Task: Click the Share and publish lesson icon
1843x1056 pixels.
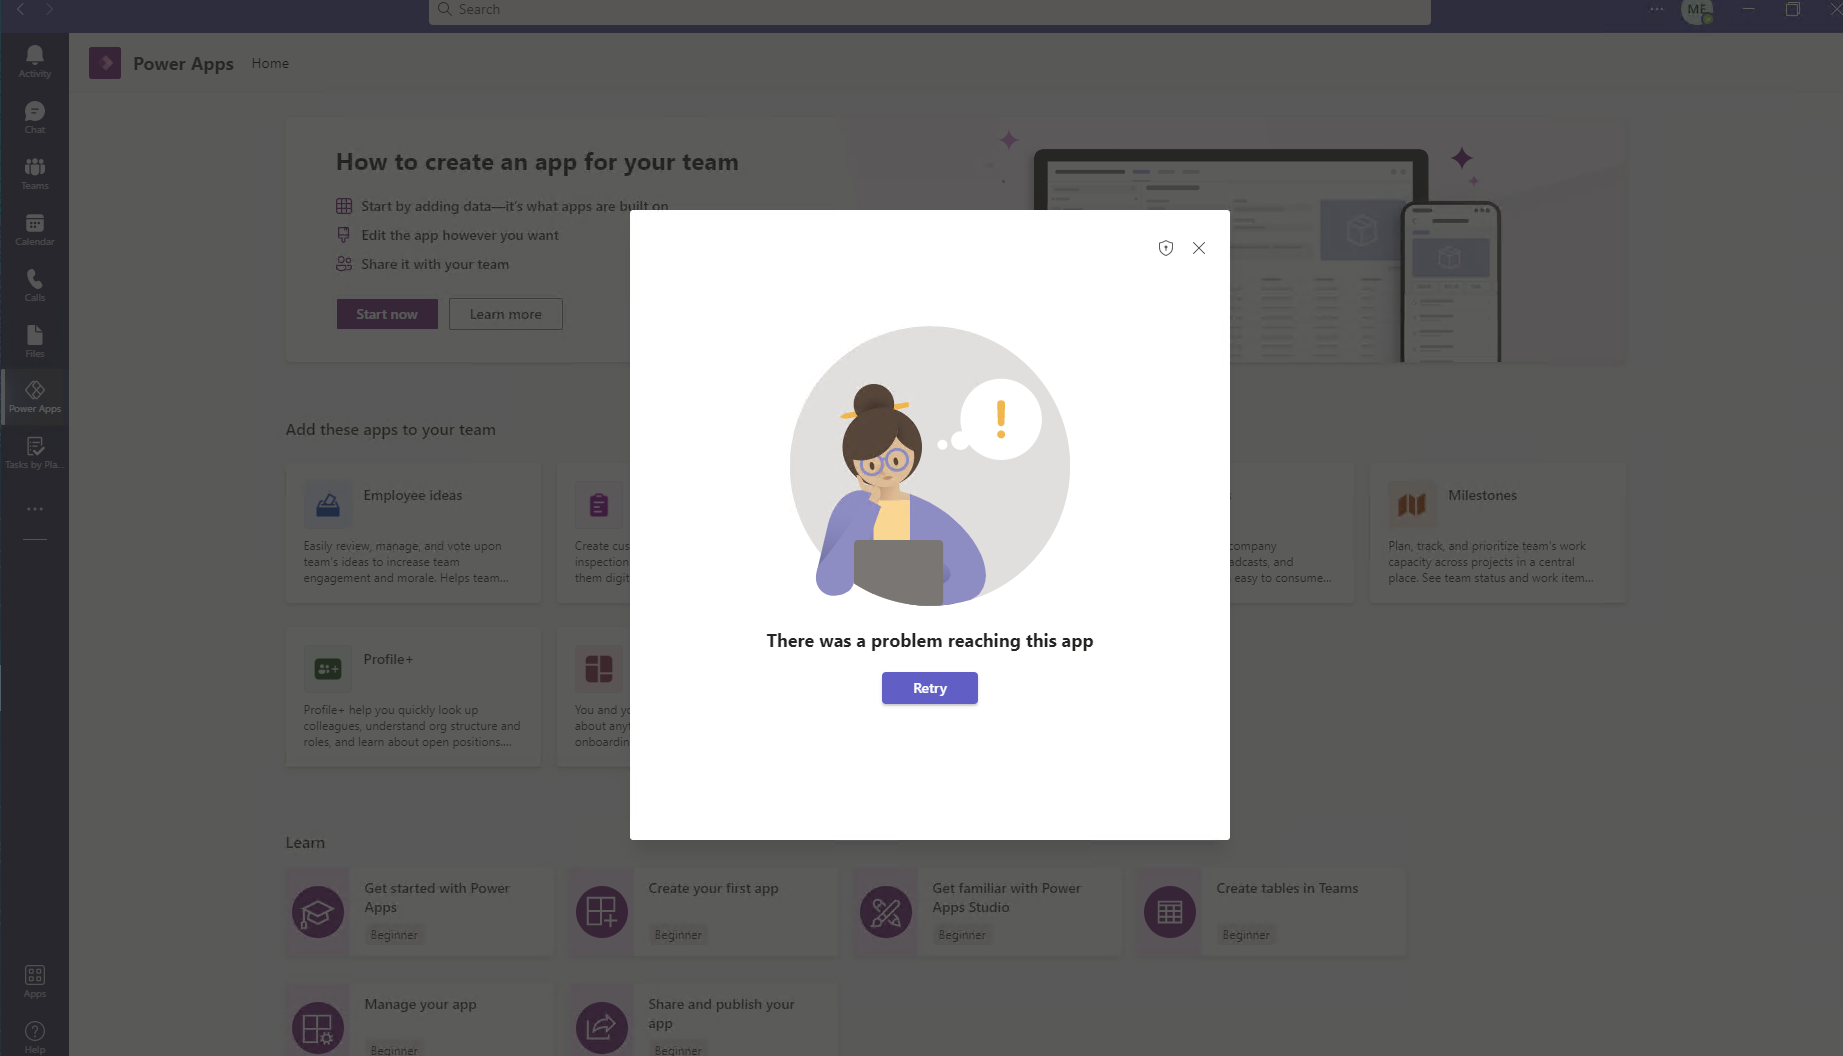Action: 602,1028
